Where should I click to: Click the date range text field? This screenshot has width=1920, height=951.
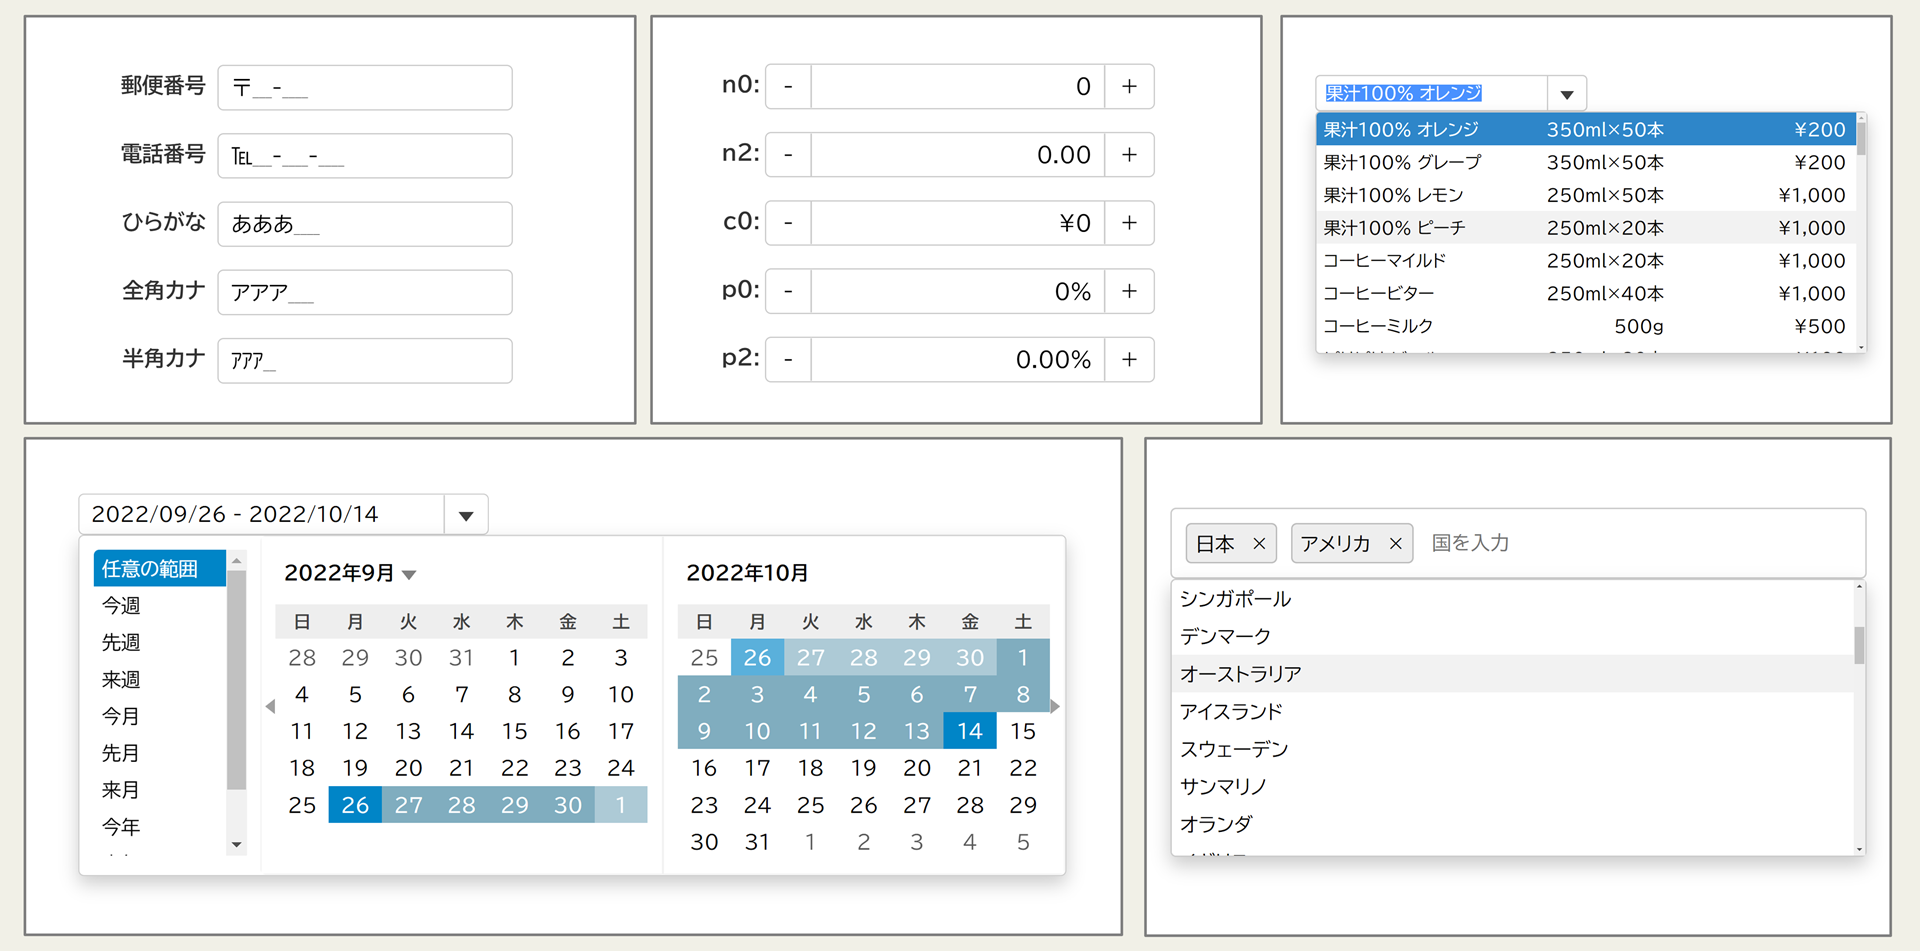[262, 515]
